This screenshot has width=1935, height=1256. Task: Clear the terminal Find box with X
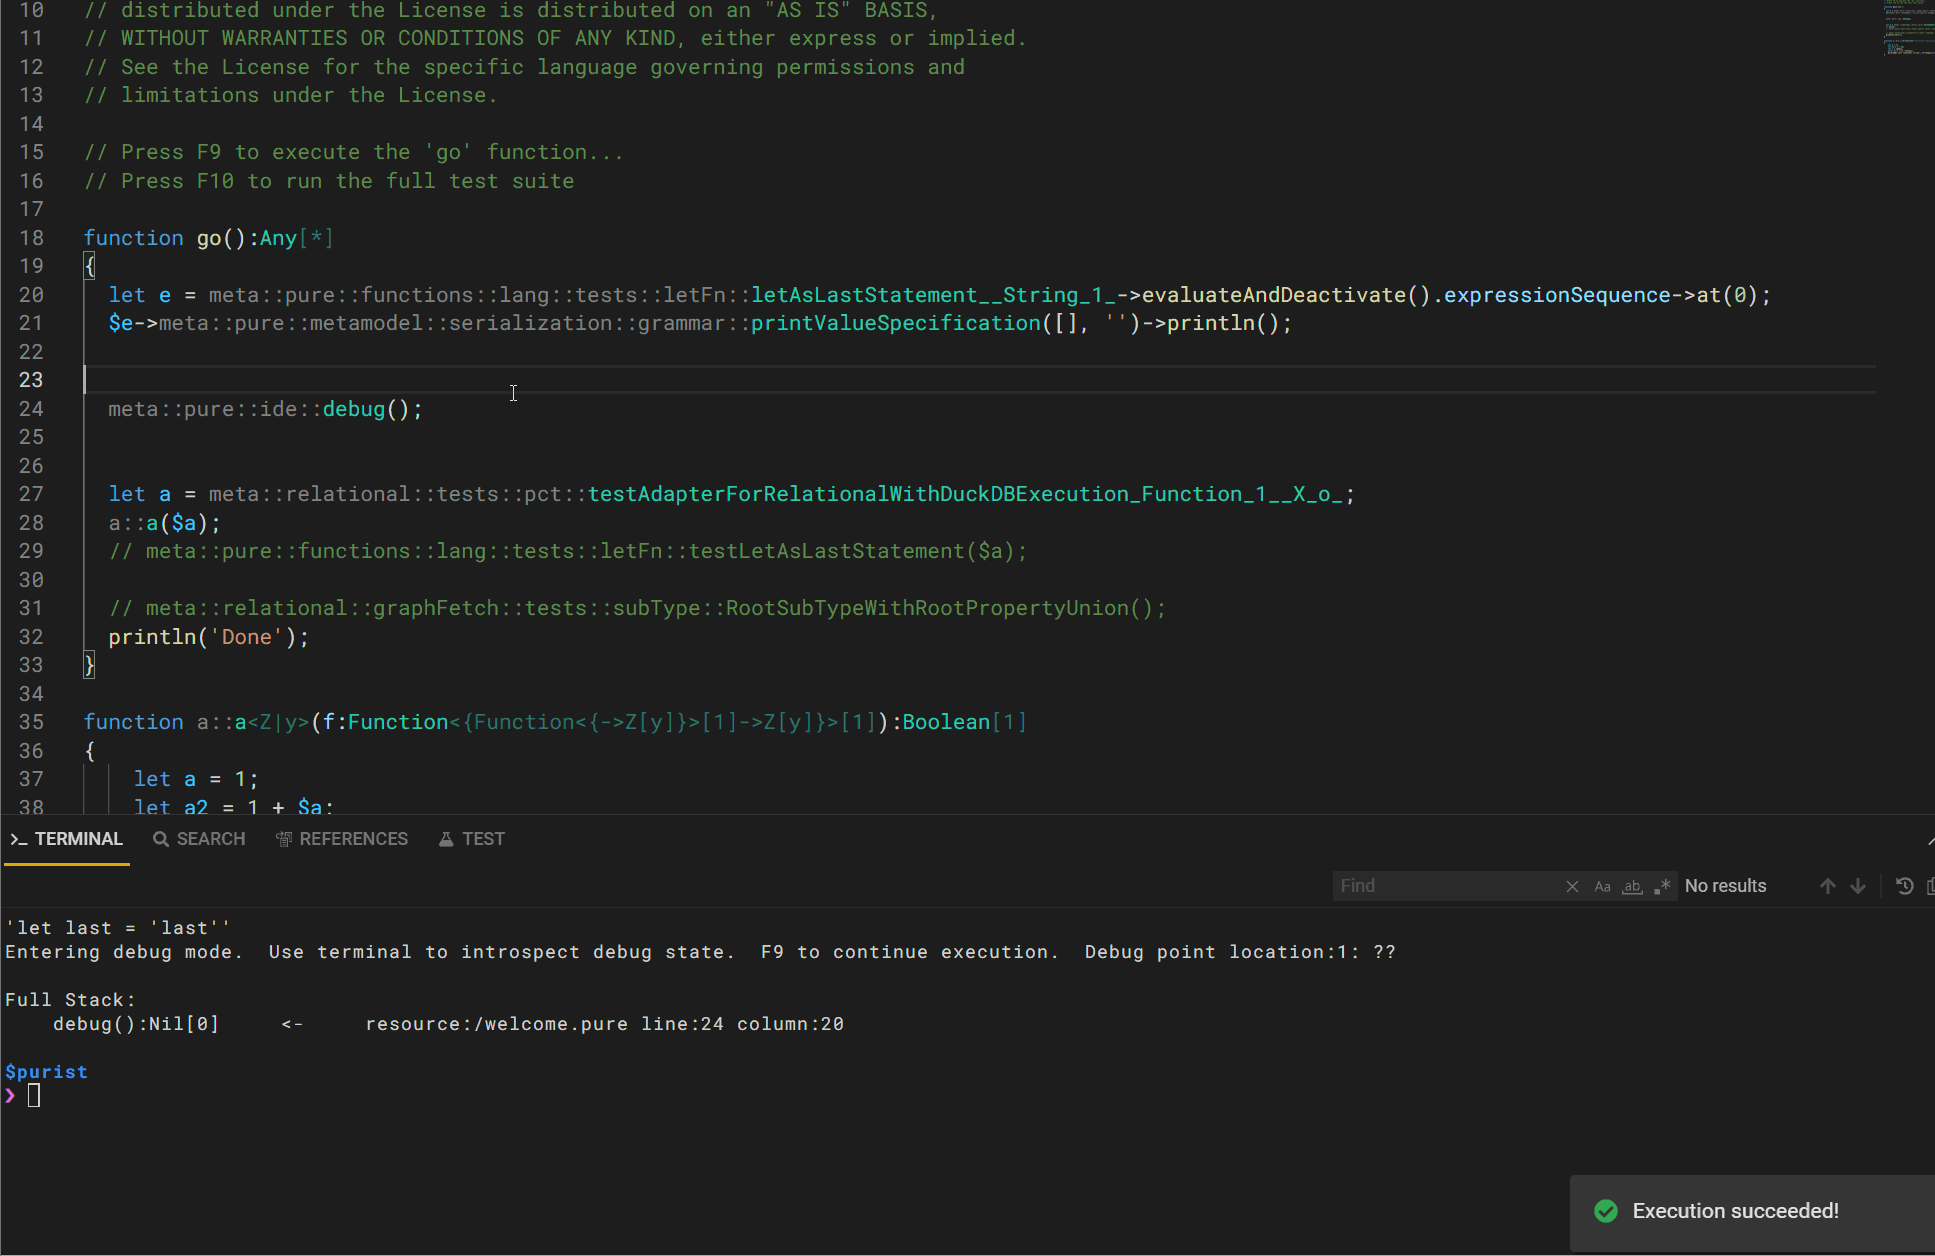(x=1572, y=886)
